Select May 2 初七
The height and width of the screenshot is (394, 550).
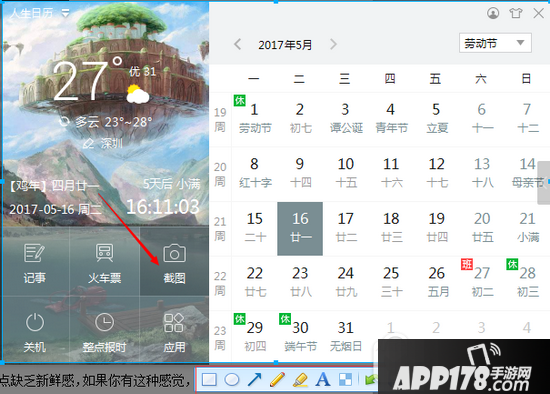tap(300, 119)
